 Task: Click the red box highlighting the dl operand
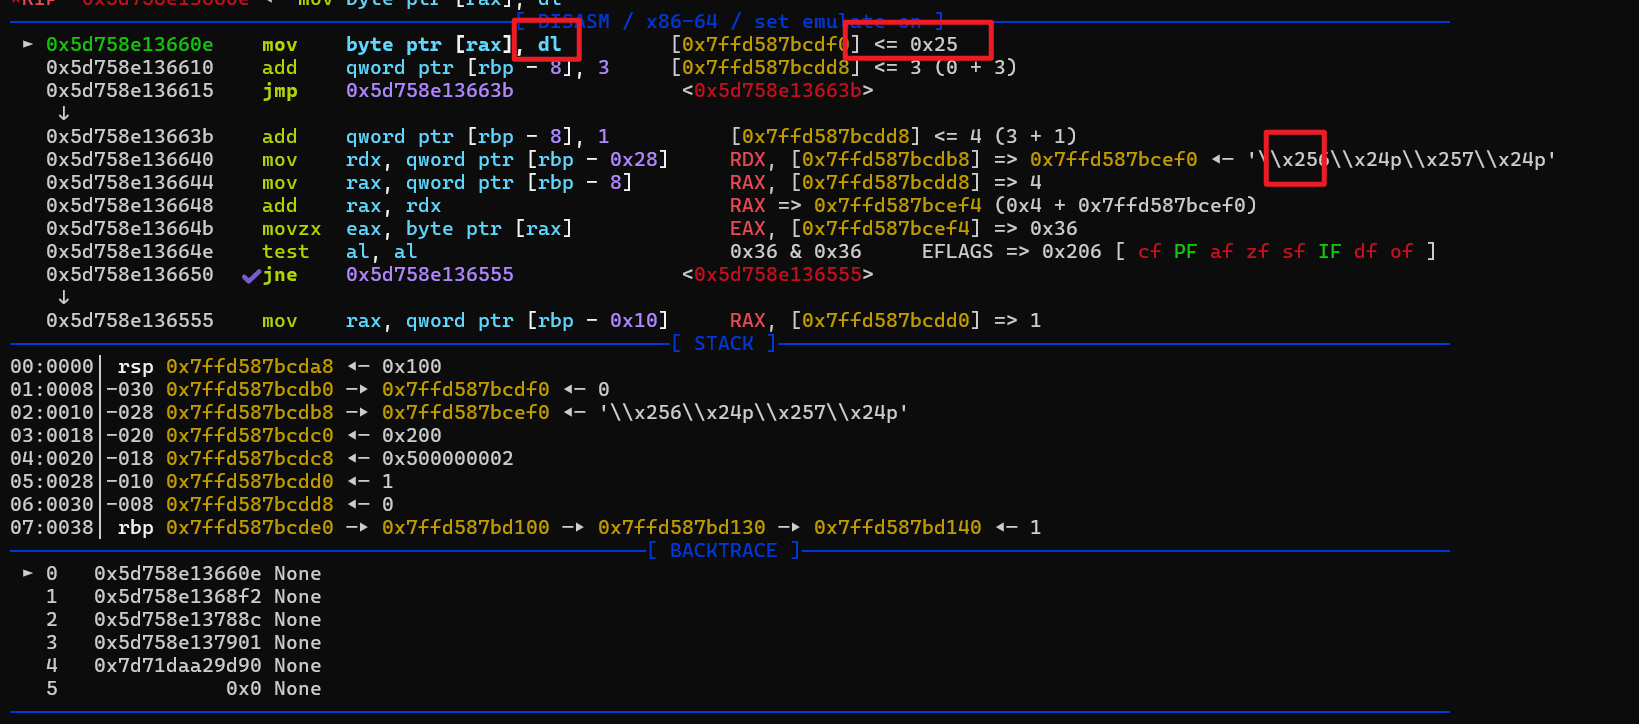click(546, 40)
